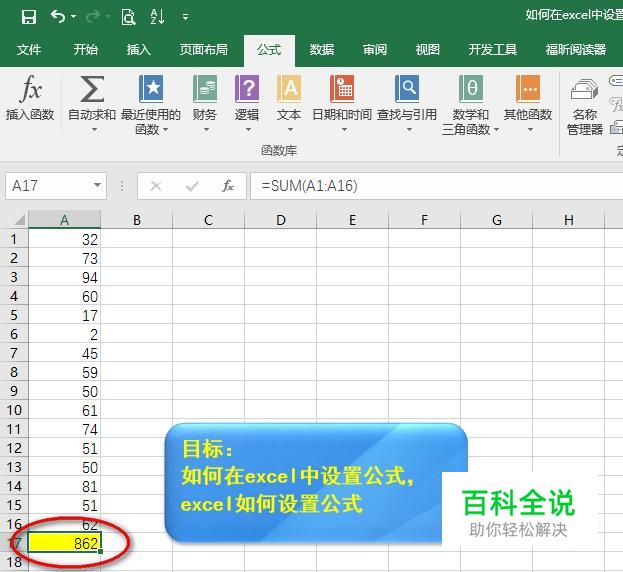Expand the 财务 dropdown arrow
Screen dimensions: 623x572
coord(206,129)
